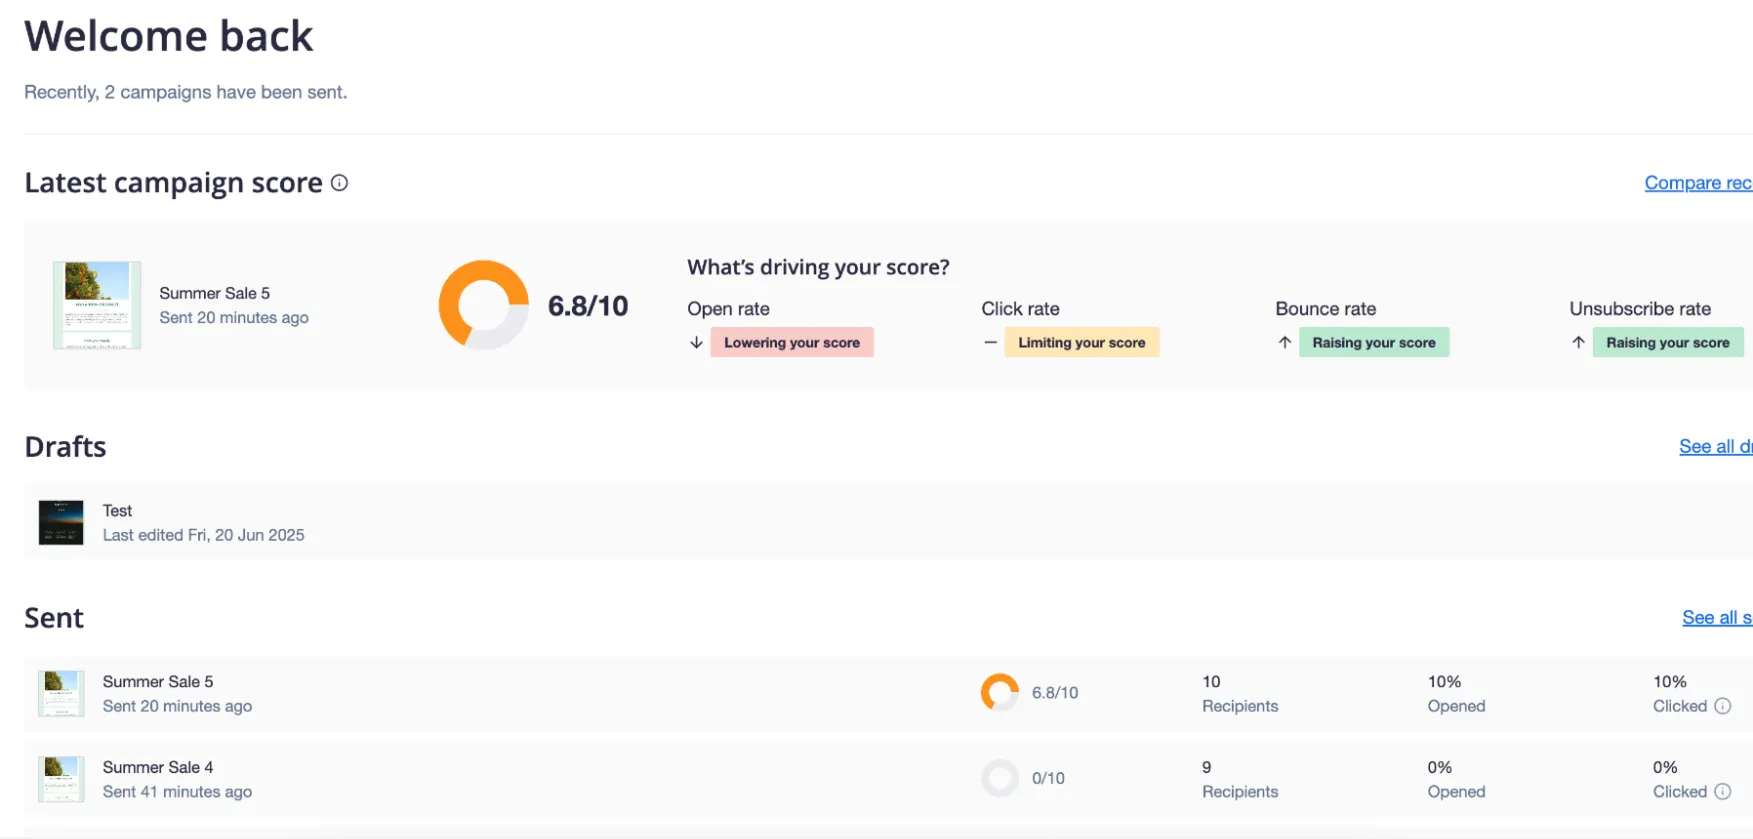Image resolution: width=1753 pixels, height=839 pixels.
Task: Open the See all sent link
Action: click(1716, 618)
